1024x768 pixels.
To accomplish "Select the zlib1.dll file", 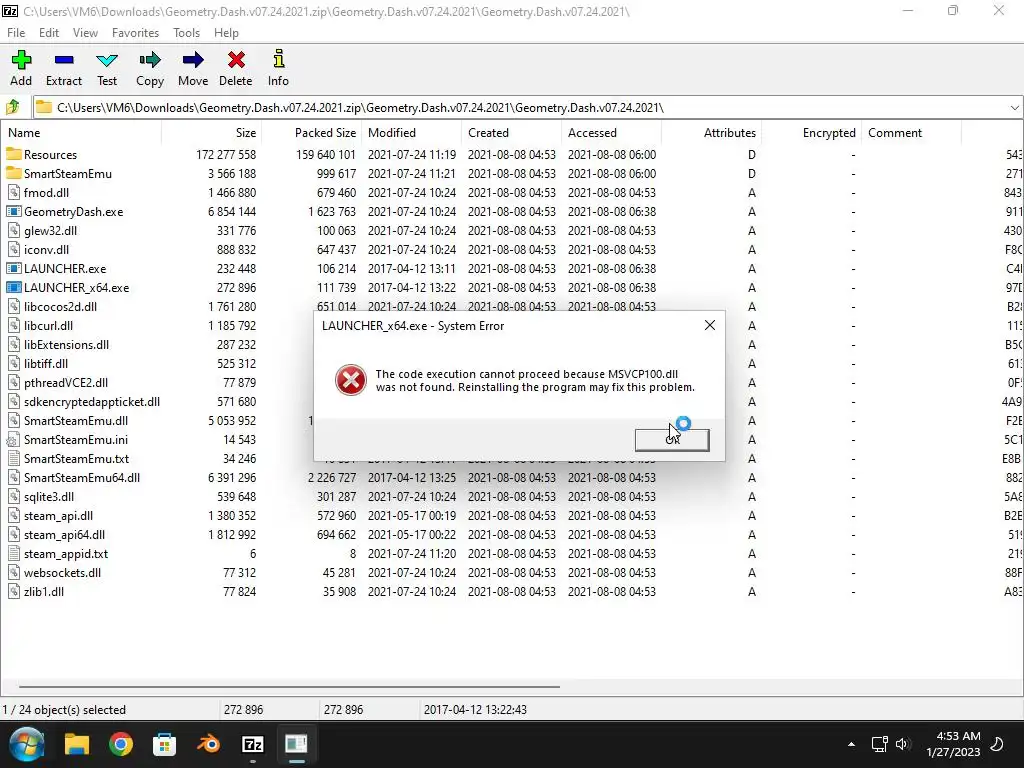I will pyautogui.click(x=44, y=592).
